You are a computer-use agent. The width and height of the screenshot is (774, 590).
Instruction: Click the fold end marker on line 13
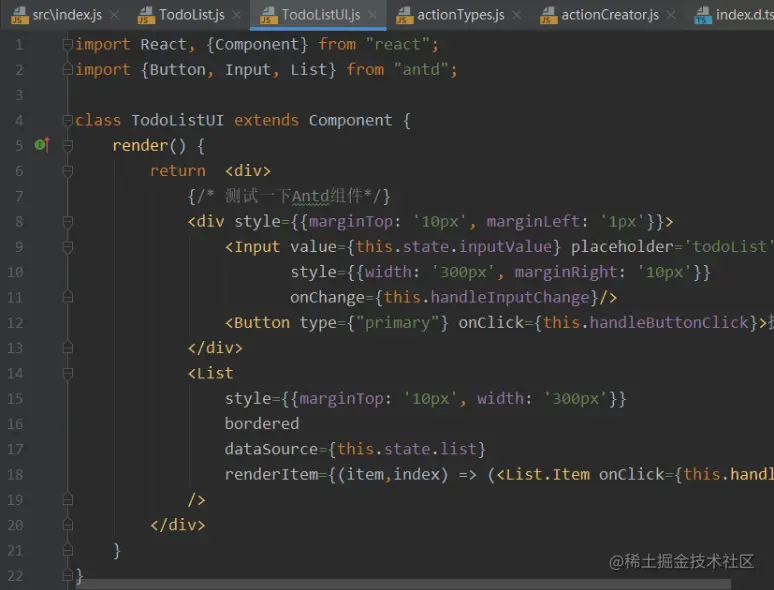(68, 348)
